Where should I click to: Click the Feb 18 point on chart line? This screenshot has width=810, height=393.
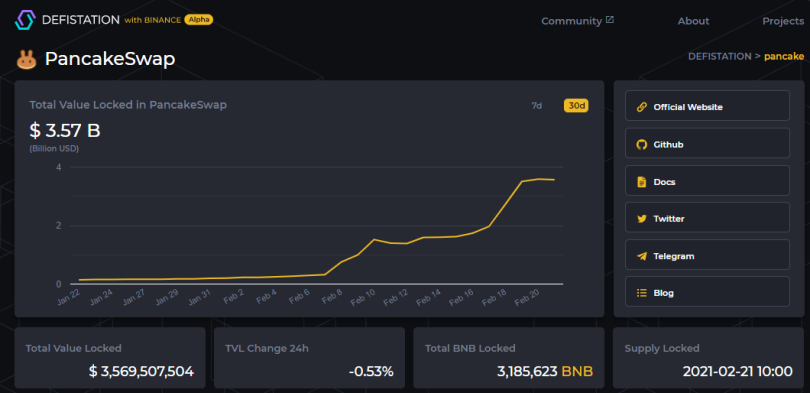(504, 205)
